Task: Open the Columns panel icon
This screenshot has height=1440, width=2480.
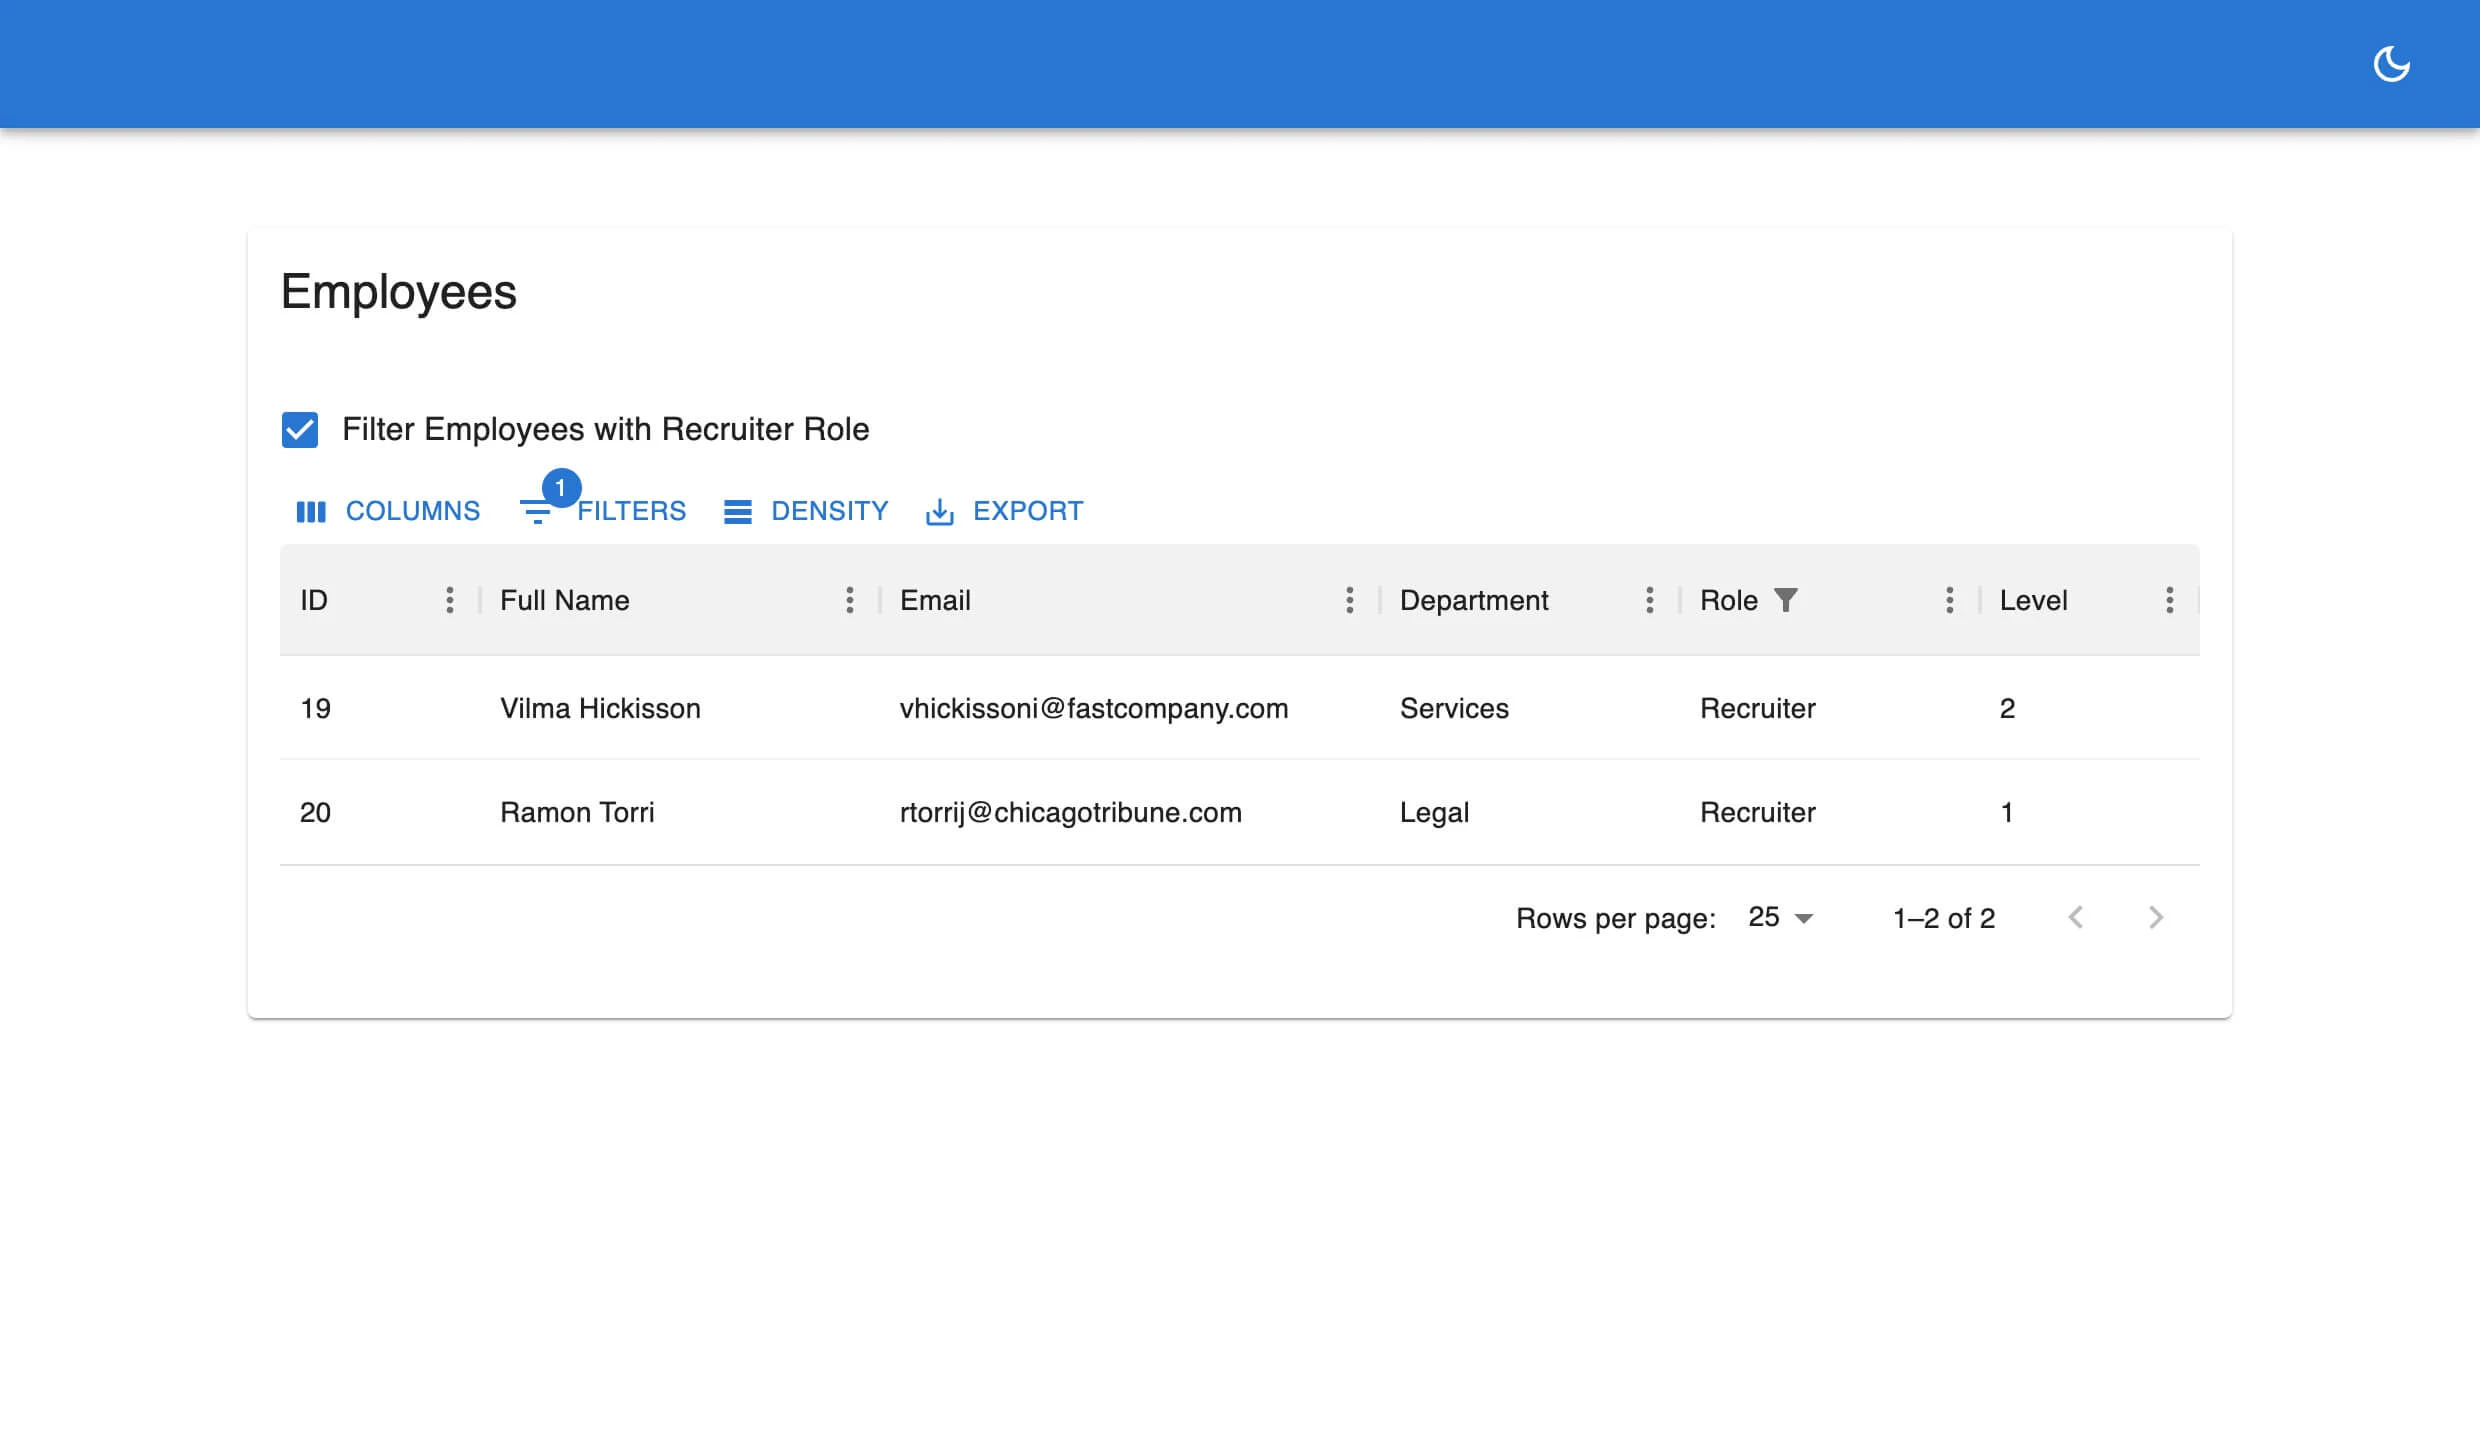Action: point(311,511)
